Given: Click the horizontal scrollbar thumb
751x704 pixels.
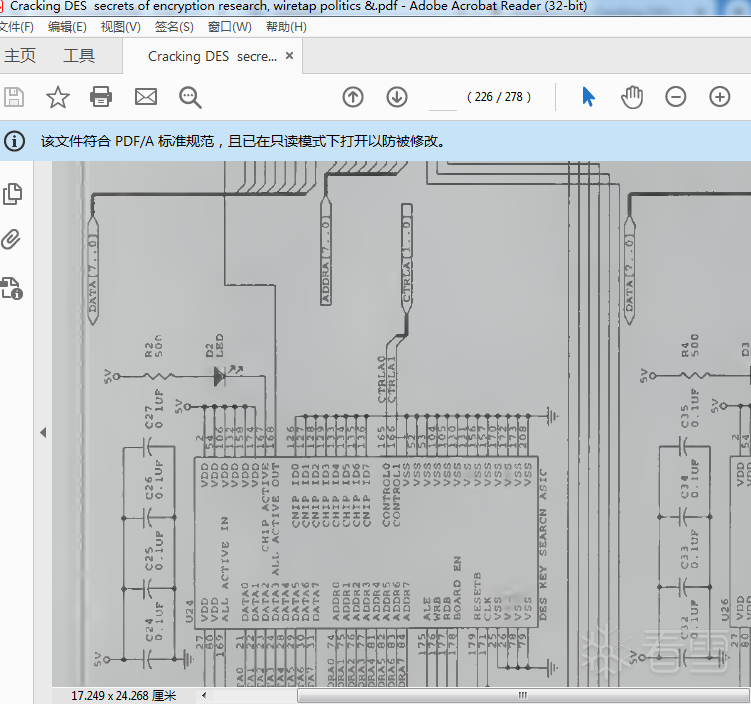Looking at the screenshot, I should pyautogui.click(x=523, y=694).
